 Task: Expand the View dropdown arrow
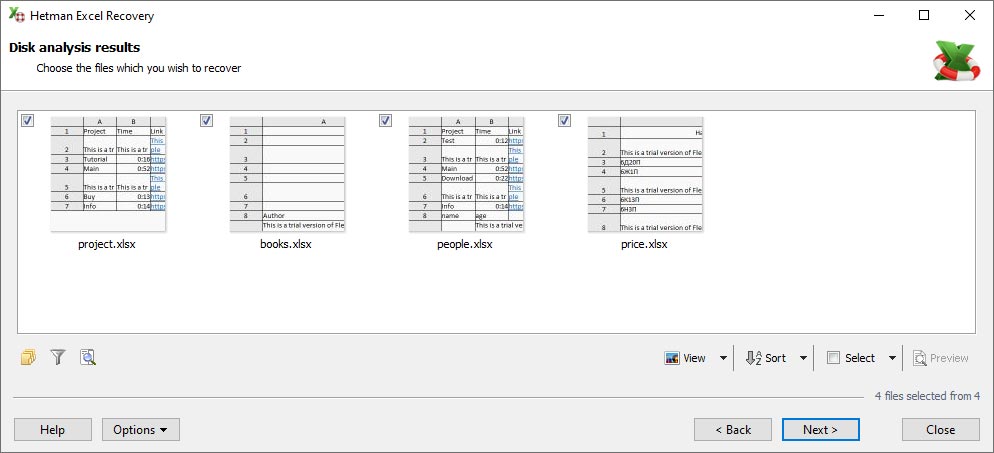click(723, 358)
